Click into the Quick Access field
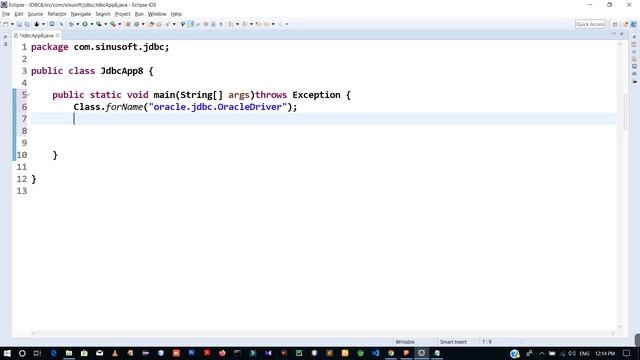This screenshot has width=640, height=360. 590,24
